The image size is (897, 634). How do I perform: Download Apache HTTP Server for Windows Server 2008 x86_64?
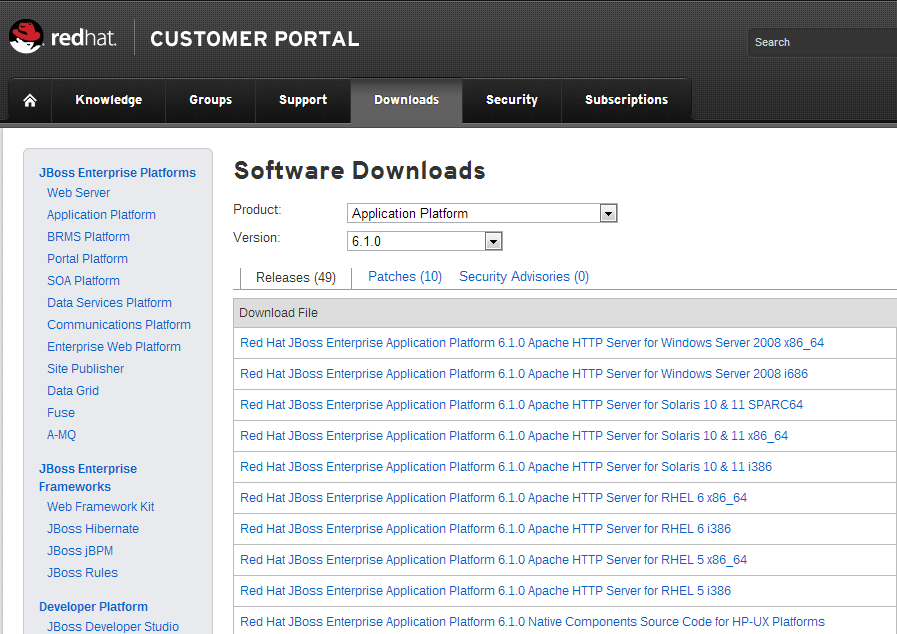click(532, 343)
